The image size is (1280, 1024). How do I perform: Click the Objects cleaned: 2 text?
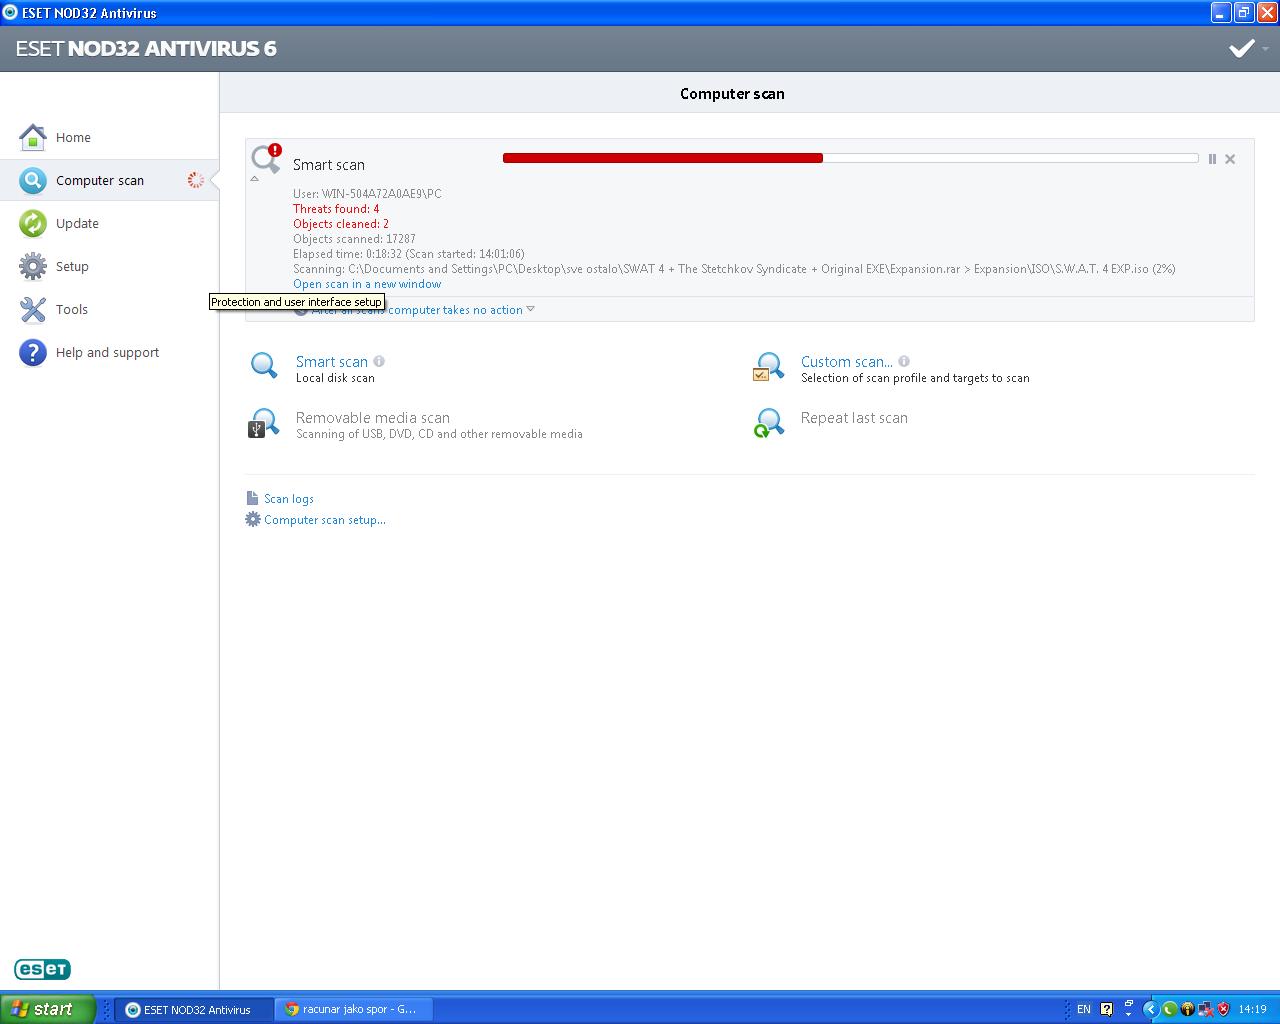pos(341,224)
